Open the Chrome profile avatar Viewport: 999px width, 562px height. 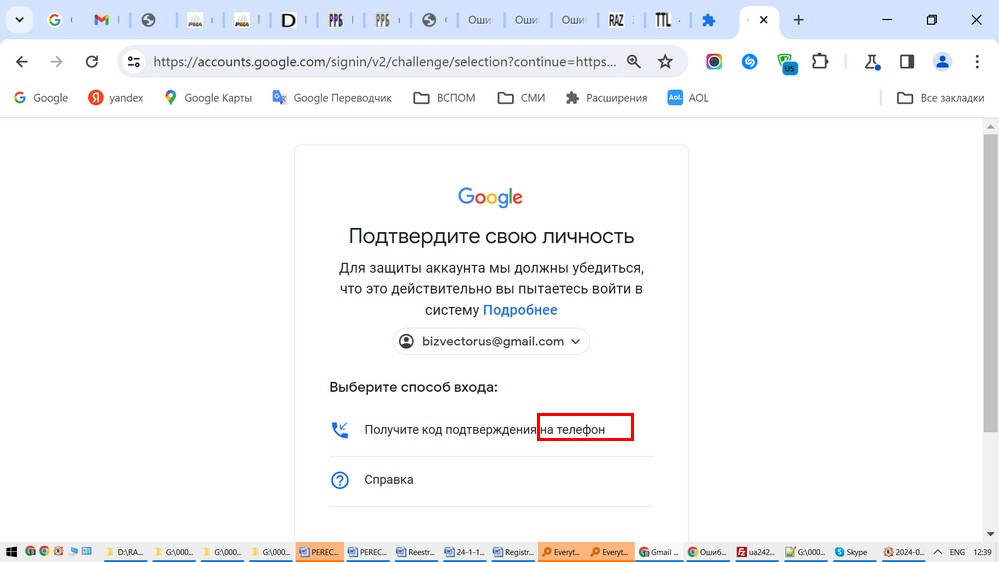click(942, 62)
